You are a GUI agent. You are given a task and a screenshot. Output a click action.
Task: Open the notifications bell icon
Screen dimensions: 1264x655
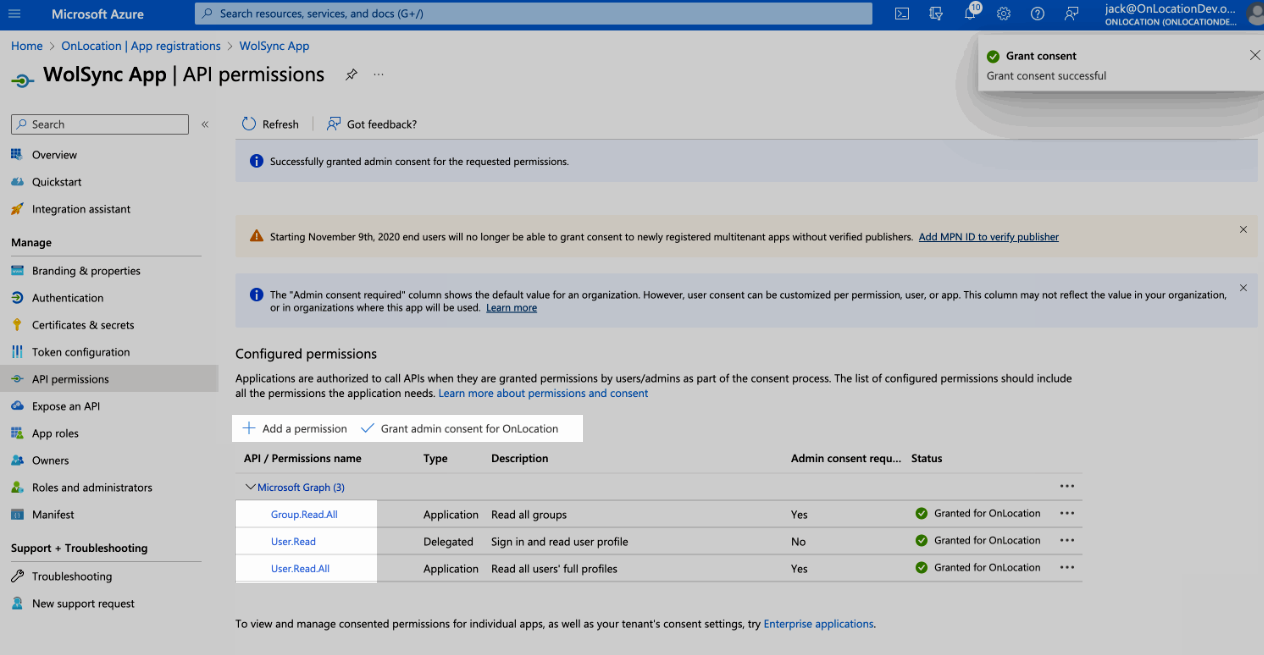tap(970, 14)
